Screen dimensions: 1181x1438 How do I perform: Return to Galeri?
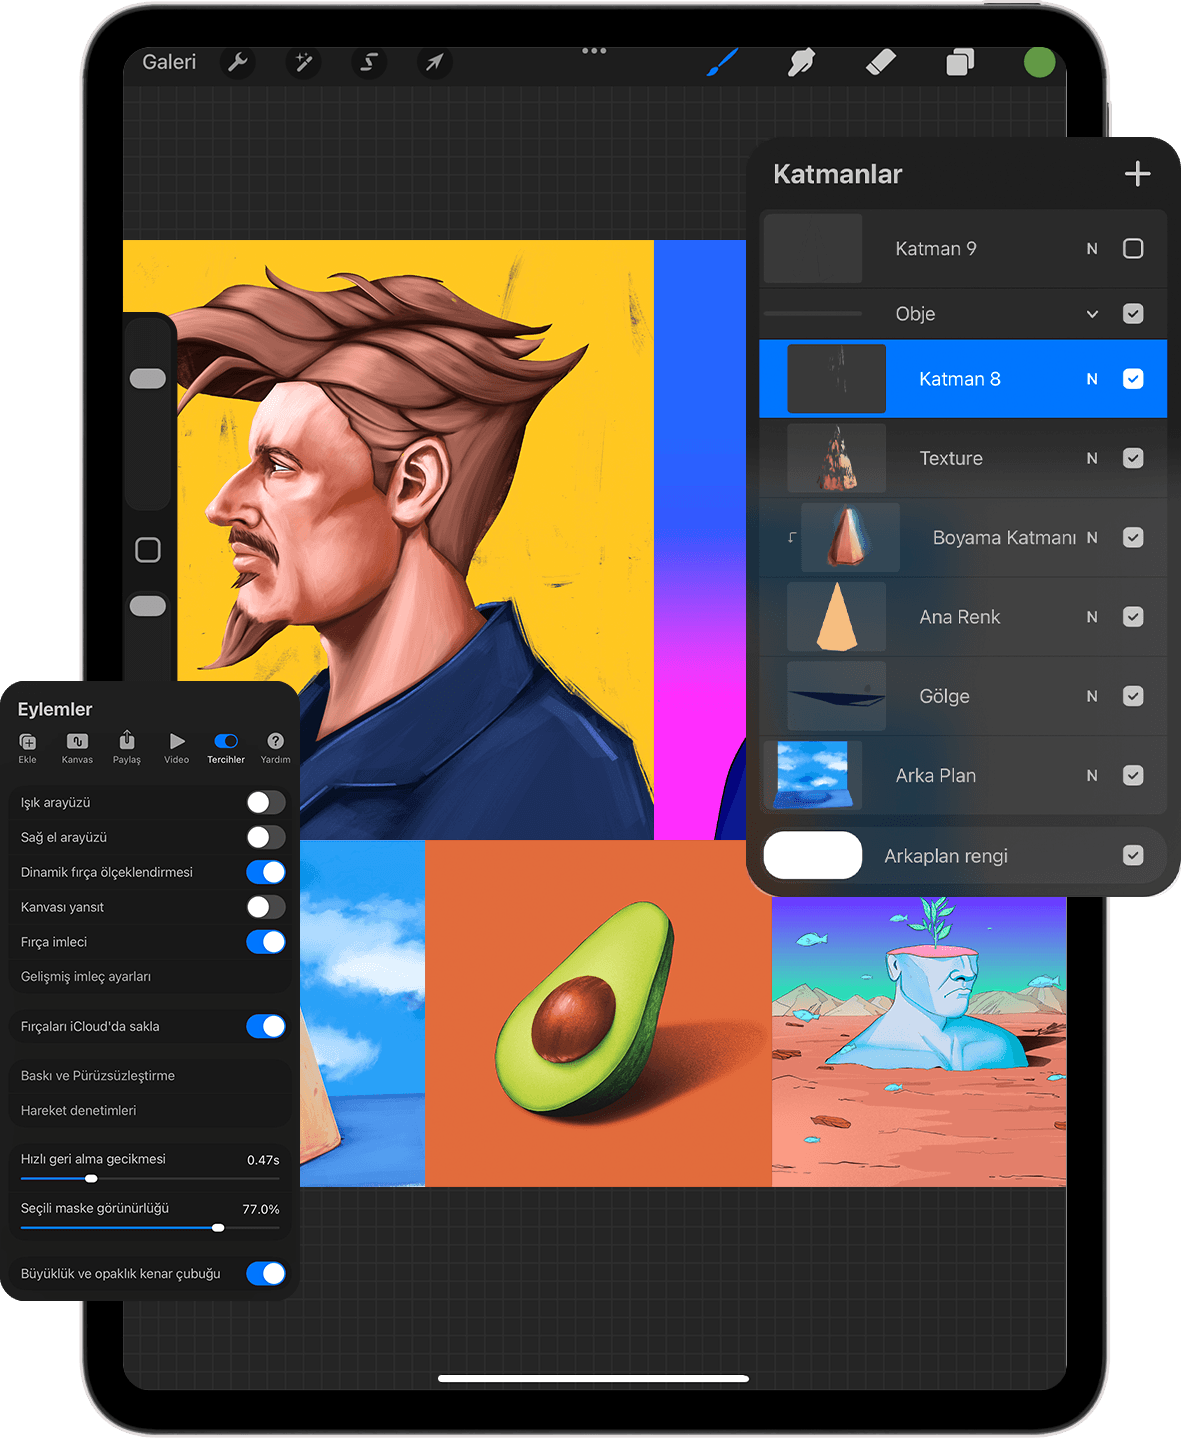tap(169, 62)
